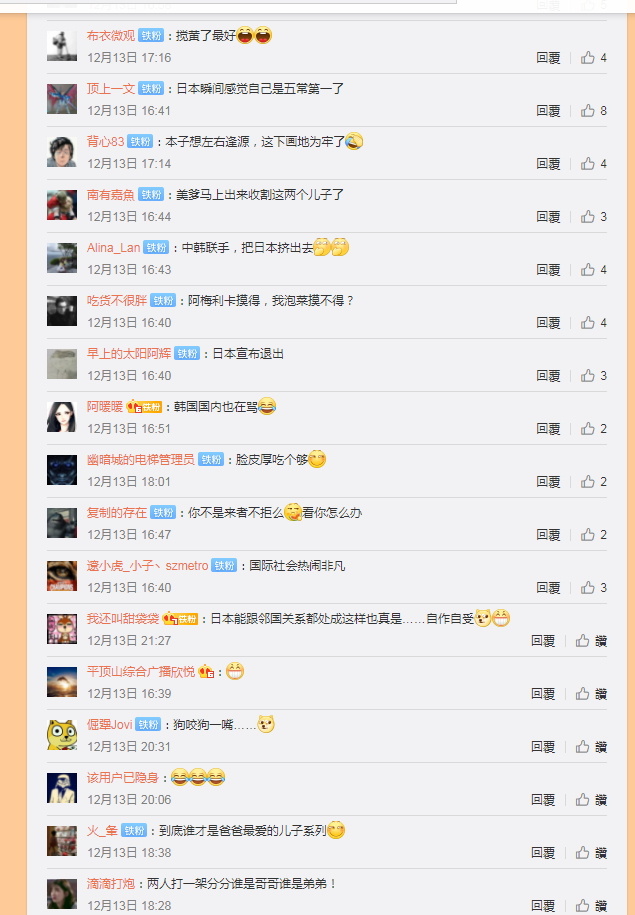The image size is (635, 915).
Task: Like the comment by 布衣微观
Action: point(593,58)
